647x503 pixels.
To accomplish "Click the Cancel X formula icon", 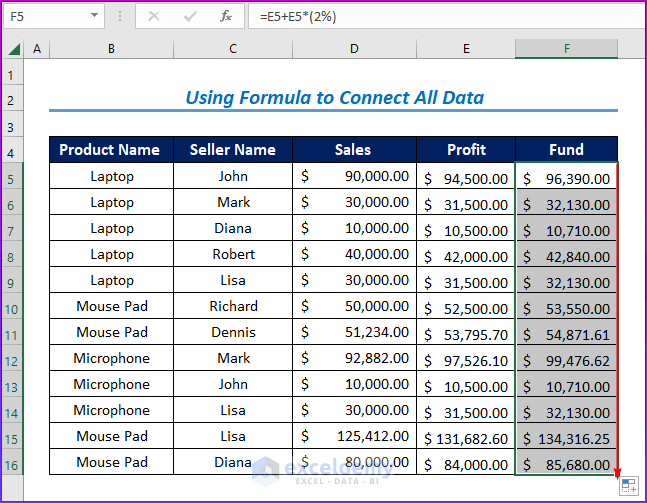I will [154, 17].
